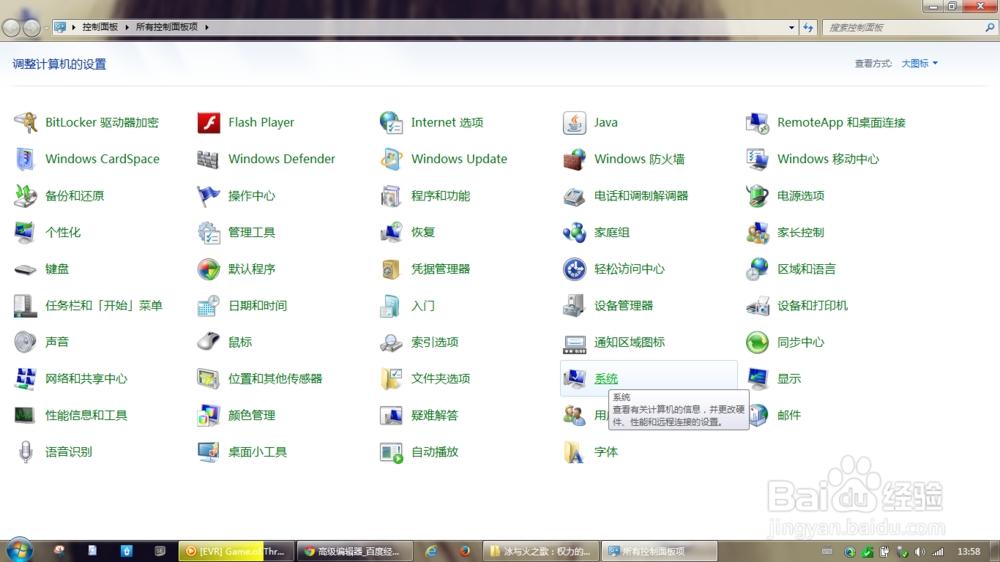Click the 所有控制面板项 breadcrumb
The width and height of the screenshot is (1000, 562).
(x=167, y=27)
